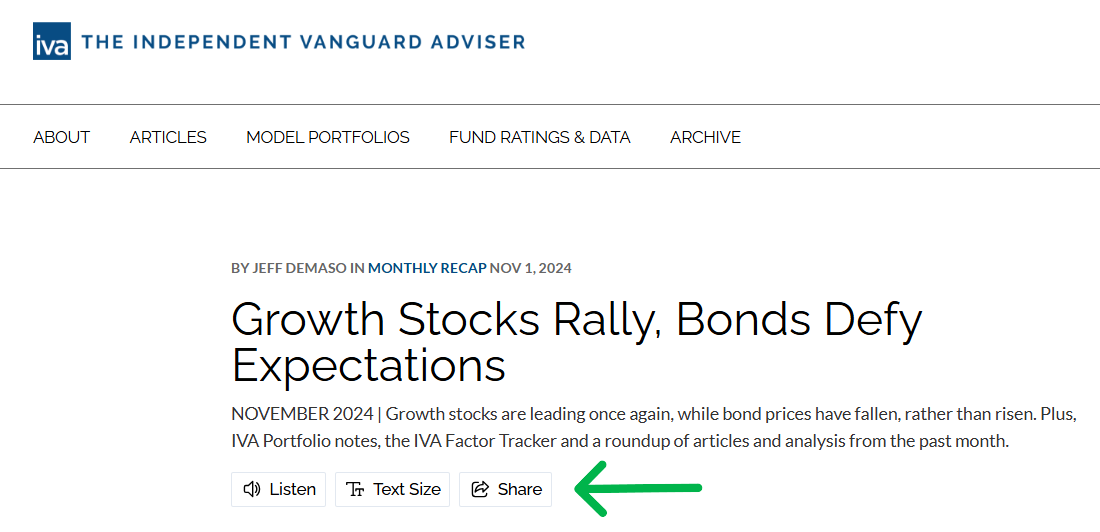Click the Growth Stocks Rally headline
The image size is (1100, 532).
pyautogui.click(x=576, y=343)
